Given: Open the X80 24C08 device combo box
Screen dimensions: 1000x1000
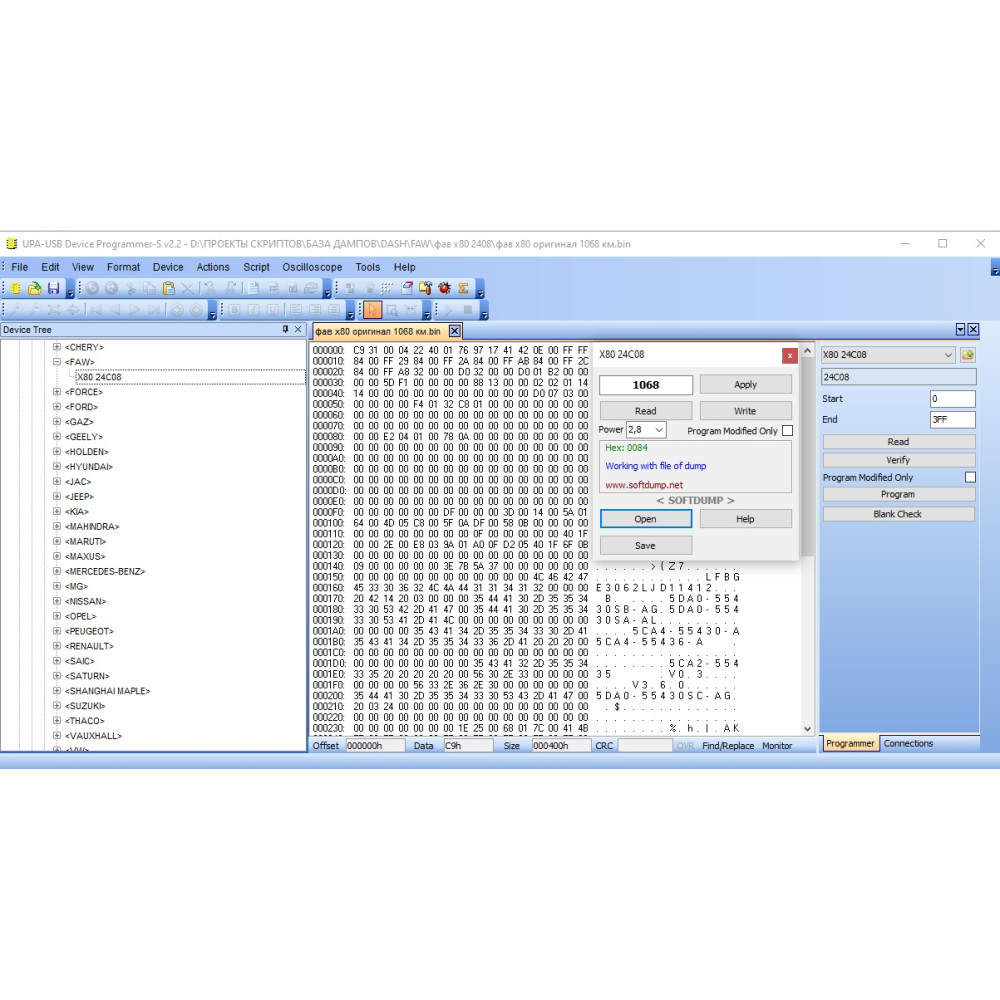Looking at the screenshot, I should [888, 355].
